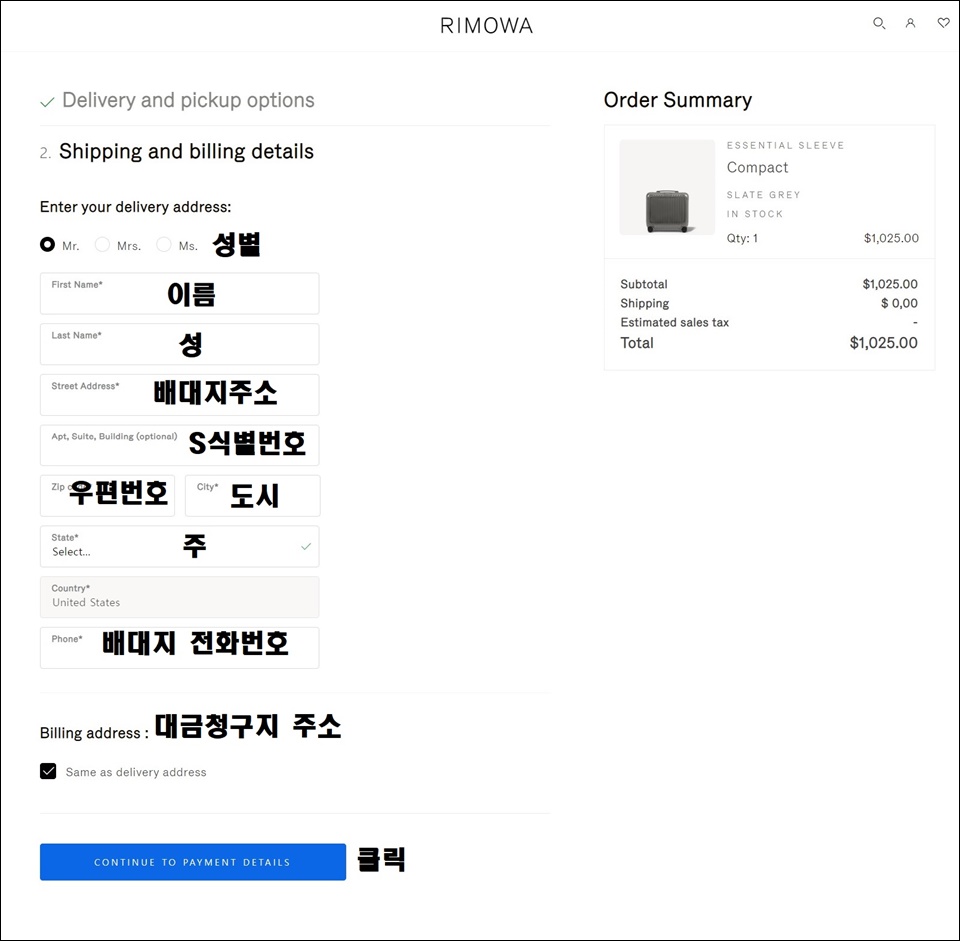The image size is (960, 941).
Task: Click the Estimated sales tax label
Action: [675, 323]
